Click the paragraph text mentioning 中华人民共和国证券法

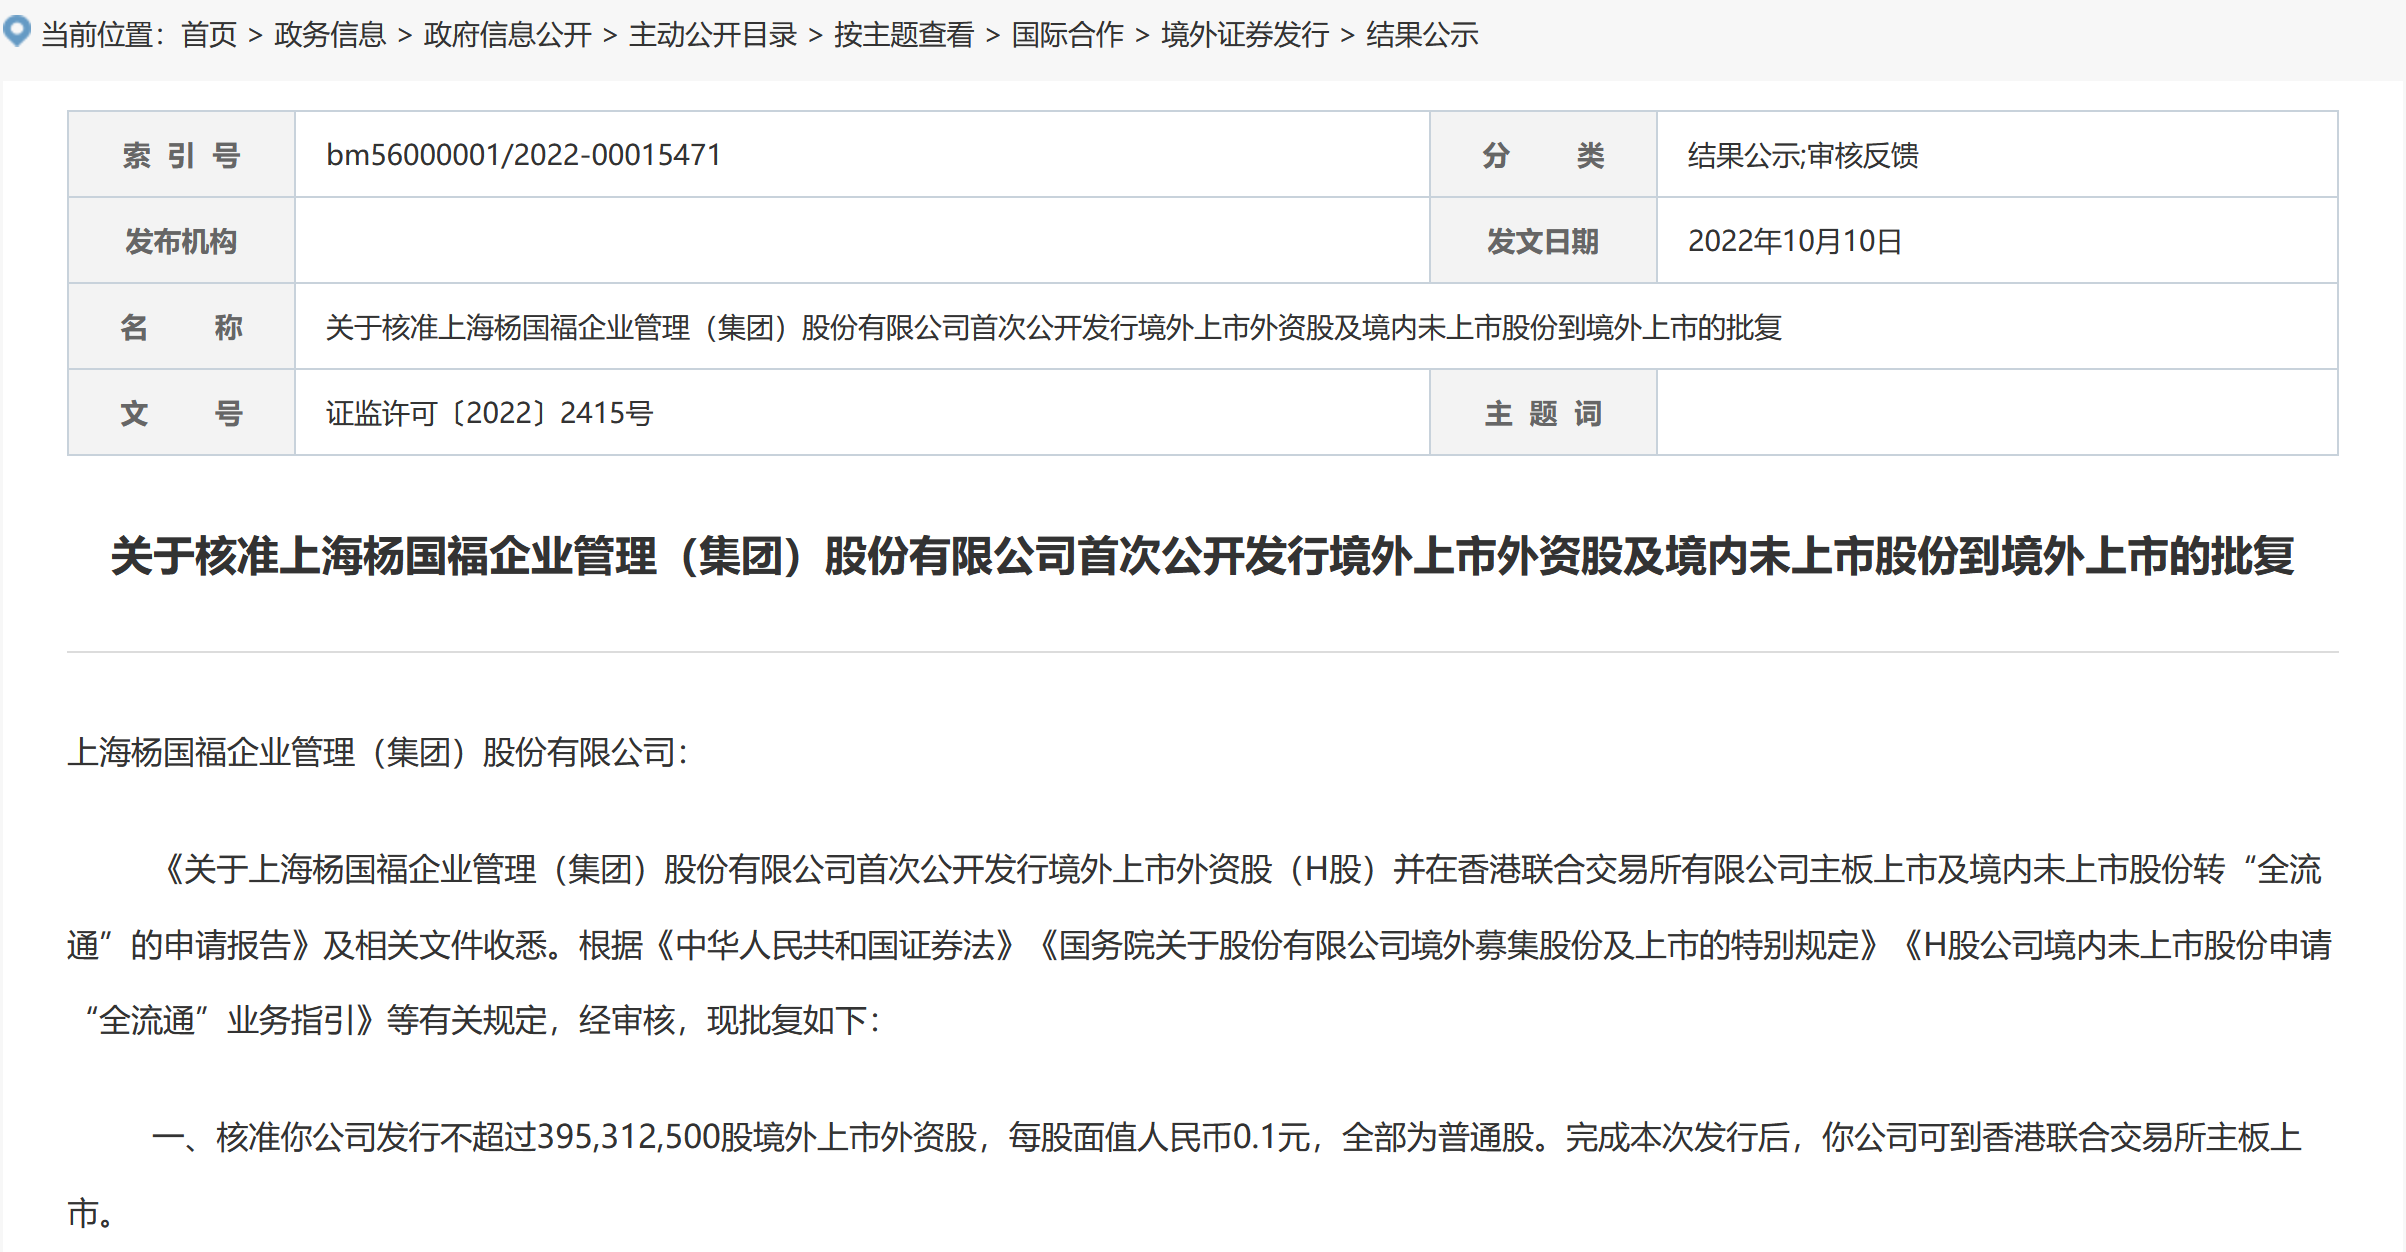coord(1200,945)
